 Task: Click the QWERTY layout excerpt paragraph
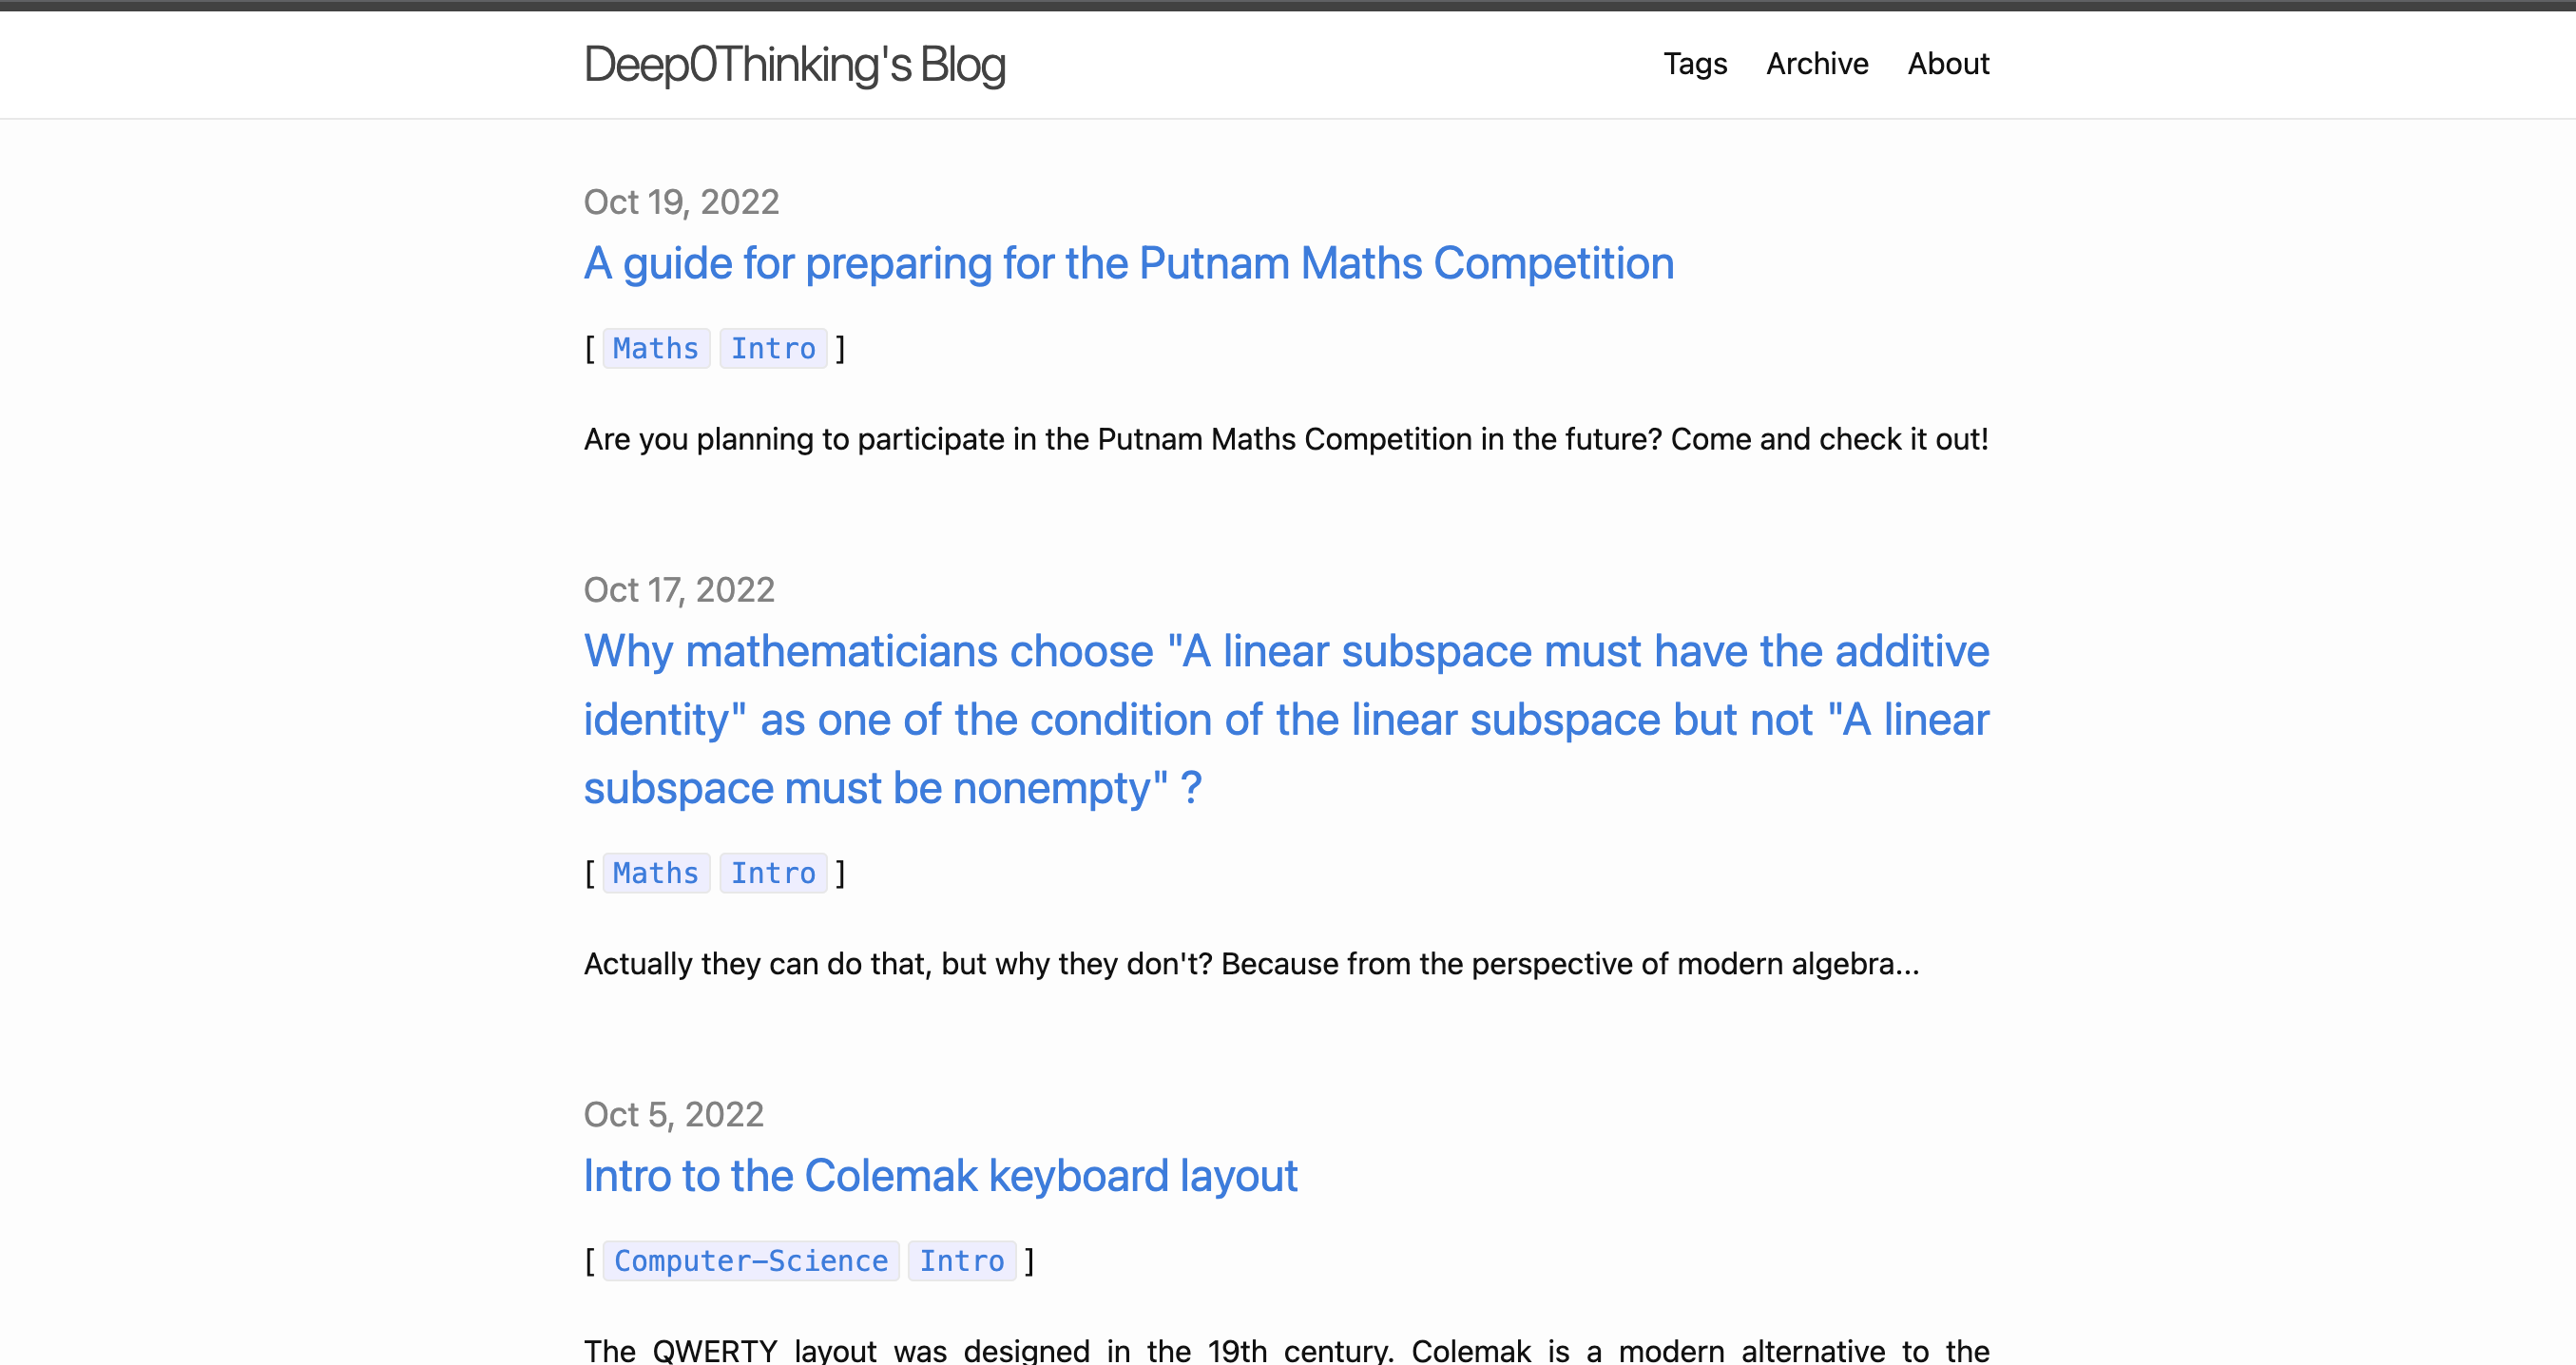click(1286, 1350)
